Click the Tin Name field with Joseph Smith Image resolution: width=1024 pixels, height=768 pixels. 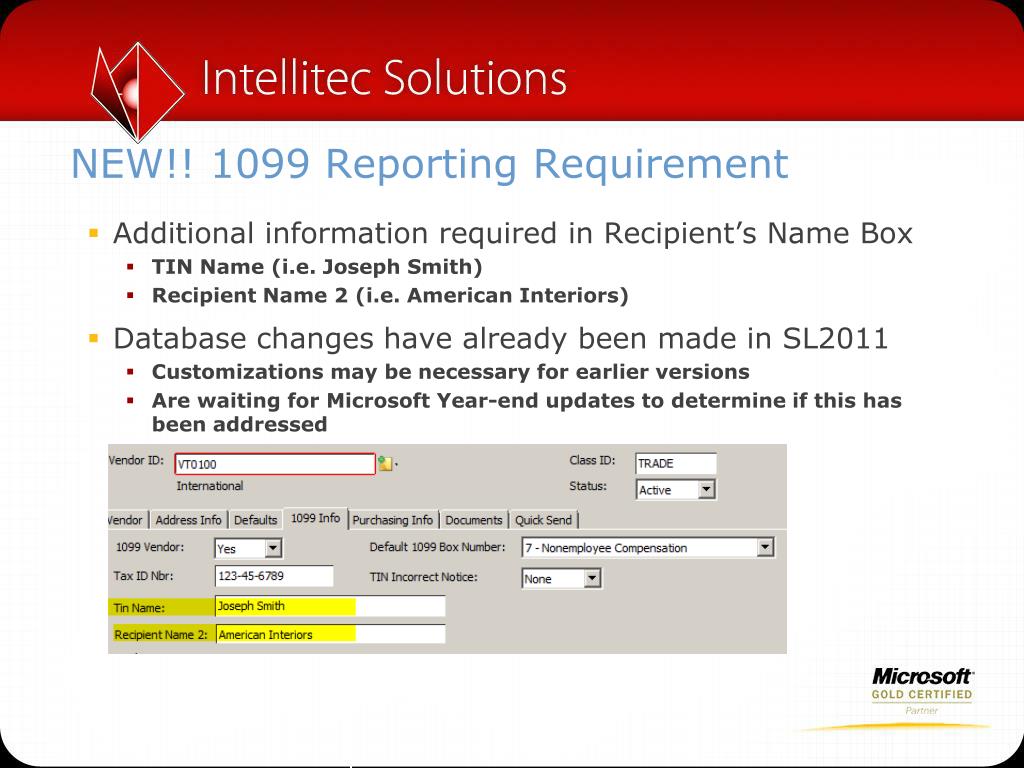330,606
